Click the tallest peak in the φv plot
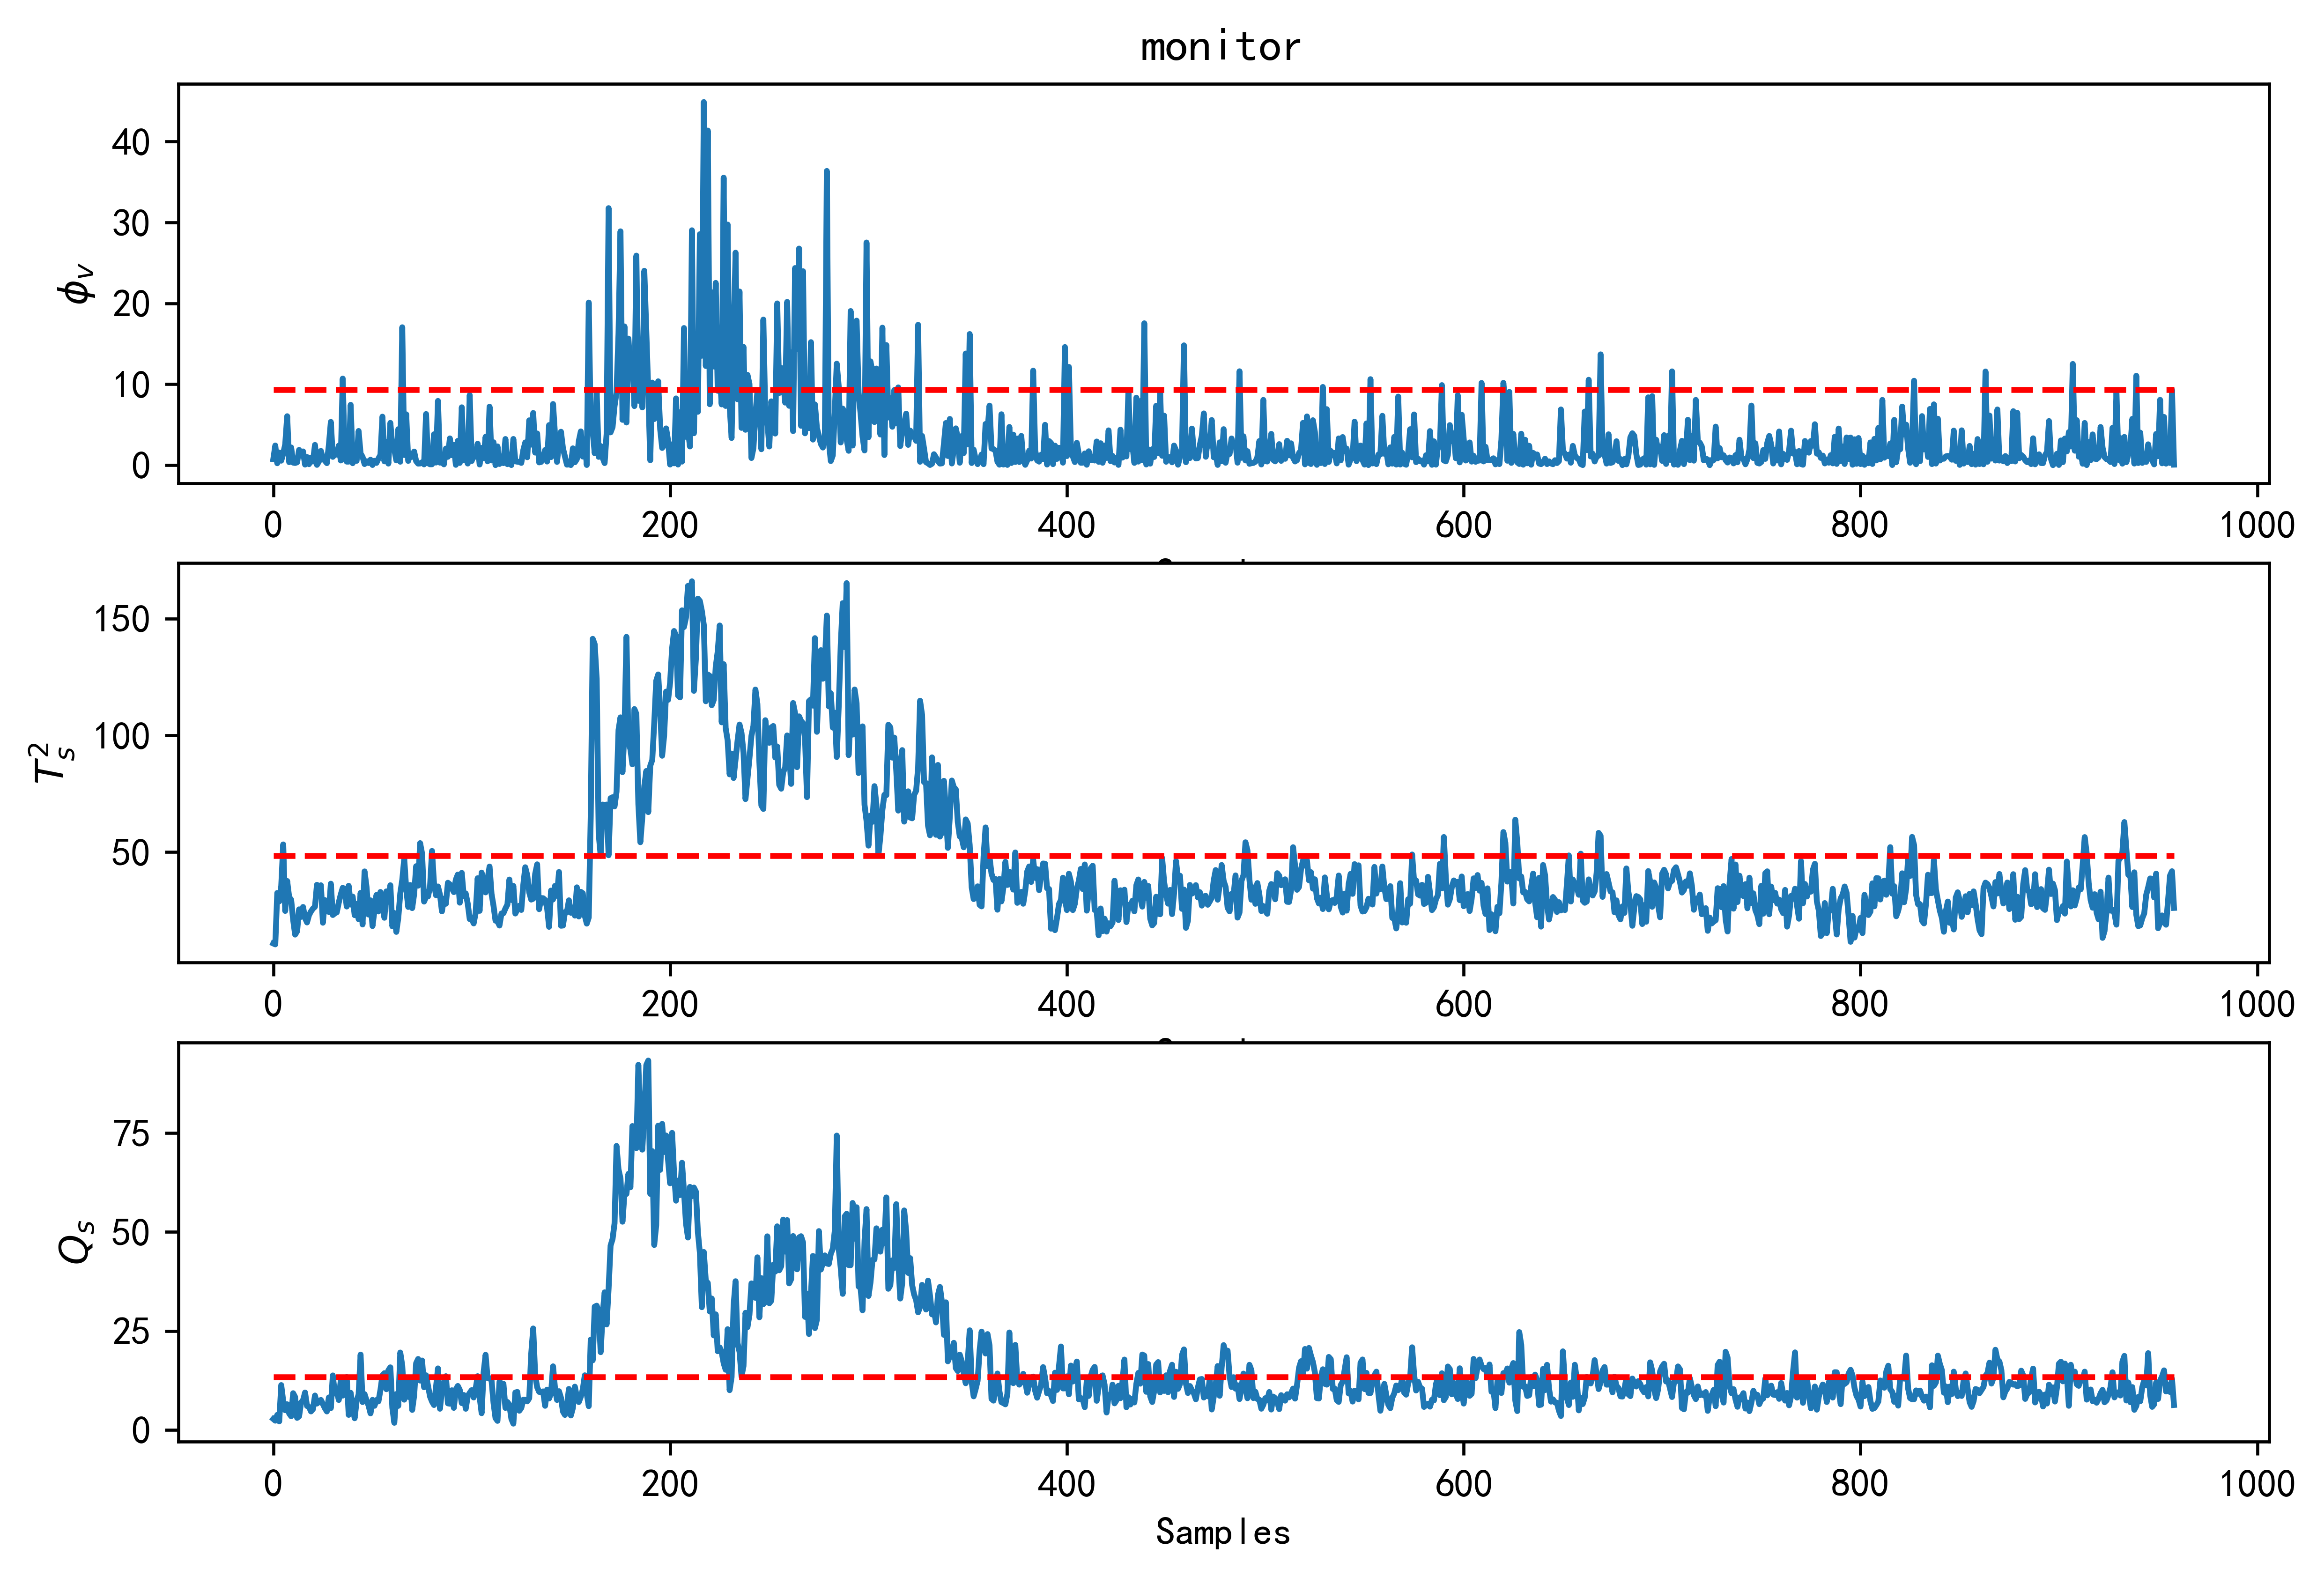The image size is (2324, 1577). click(x=704, y=103)
